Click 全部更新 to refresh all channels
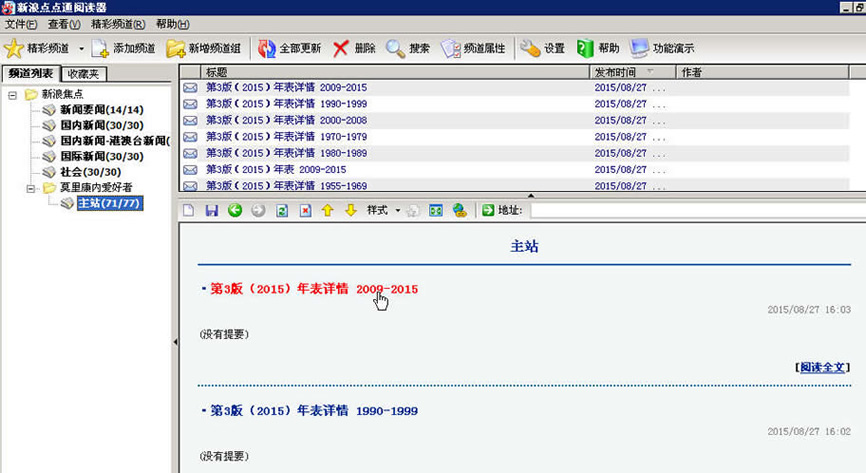866x473 pixels. (x=289, y=49)
